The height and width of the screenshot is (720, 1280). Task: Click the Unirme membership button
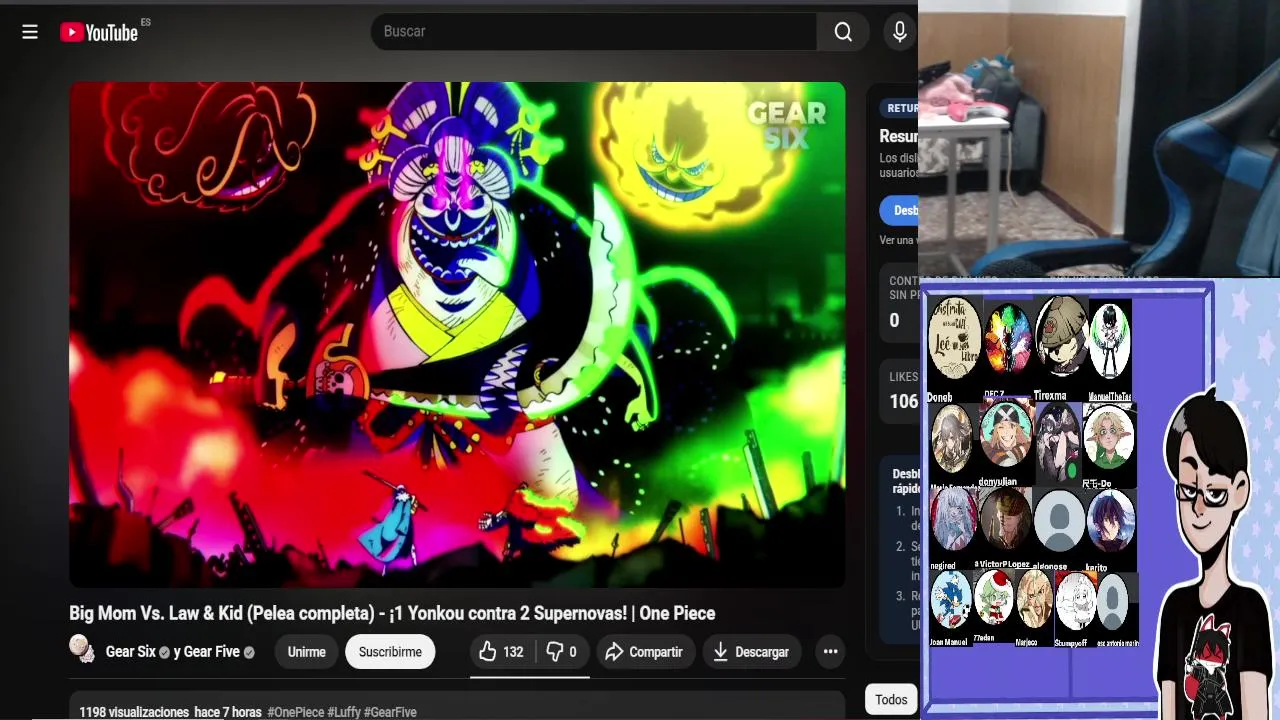coord(306,652)
